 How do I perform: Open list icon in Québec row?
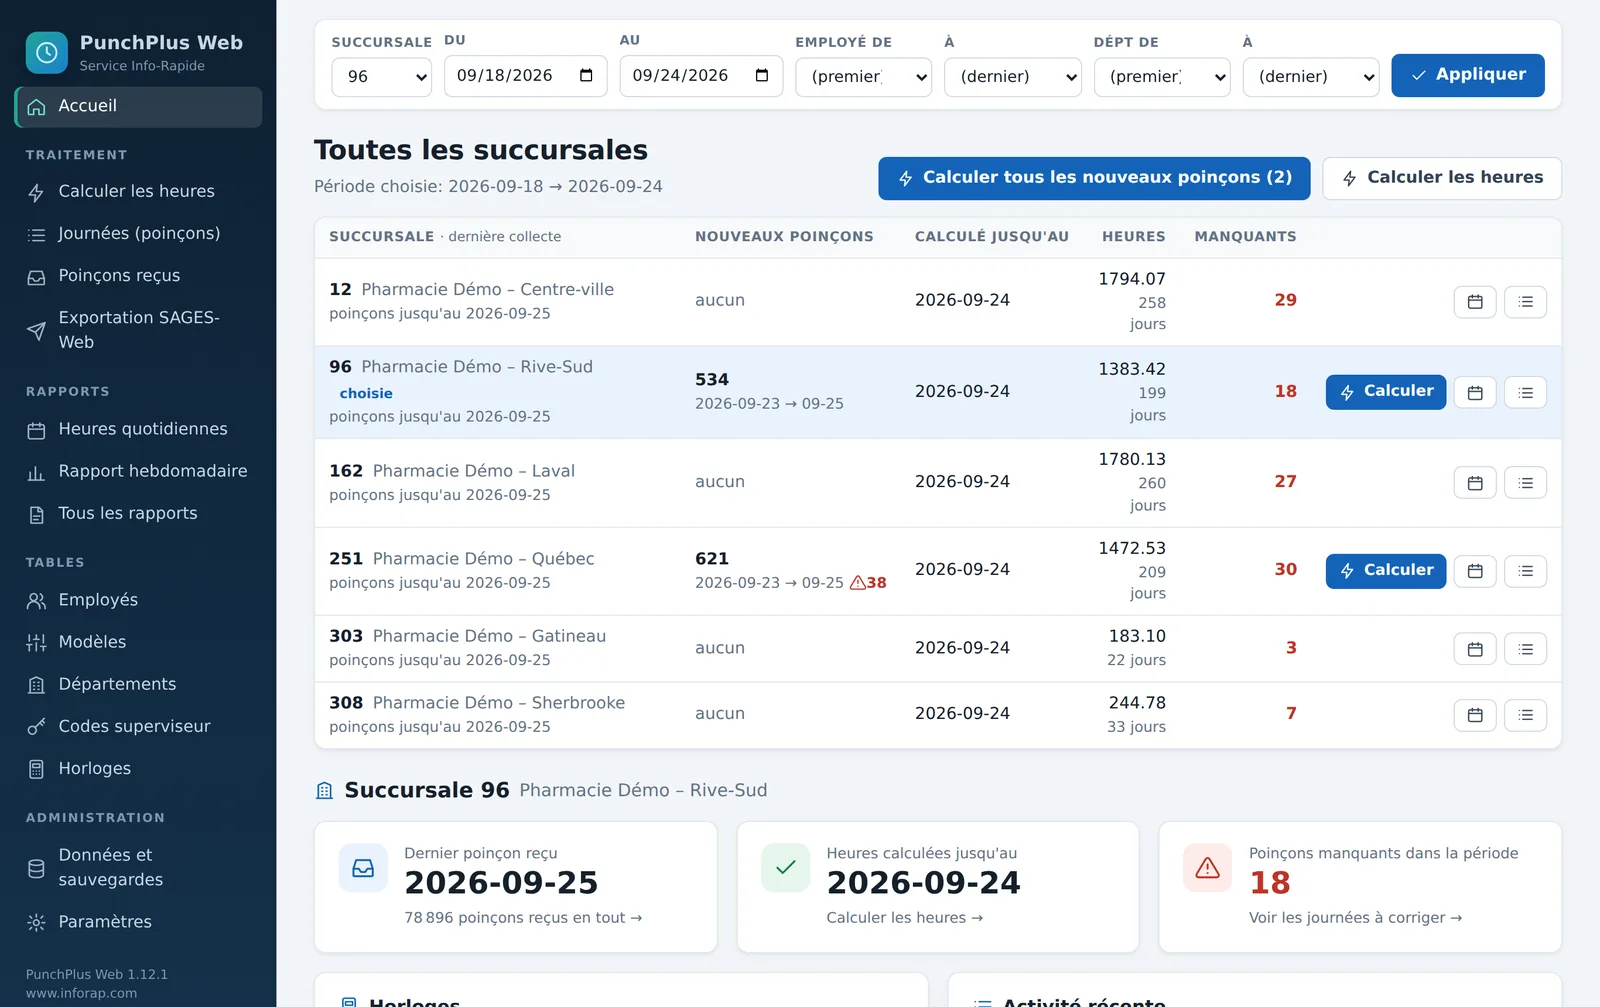[1526, 571]
